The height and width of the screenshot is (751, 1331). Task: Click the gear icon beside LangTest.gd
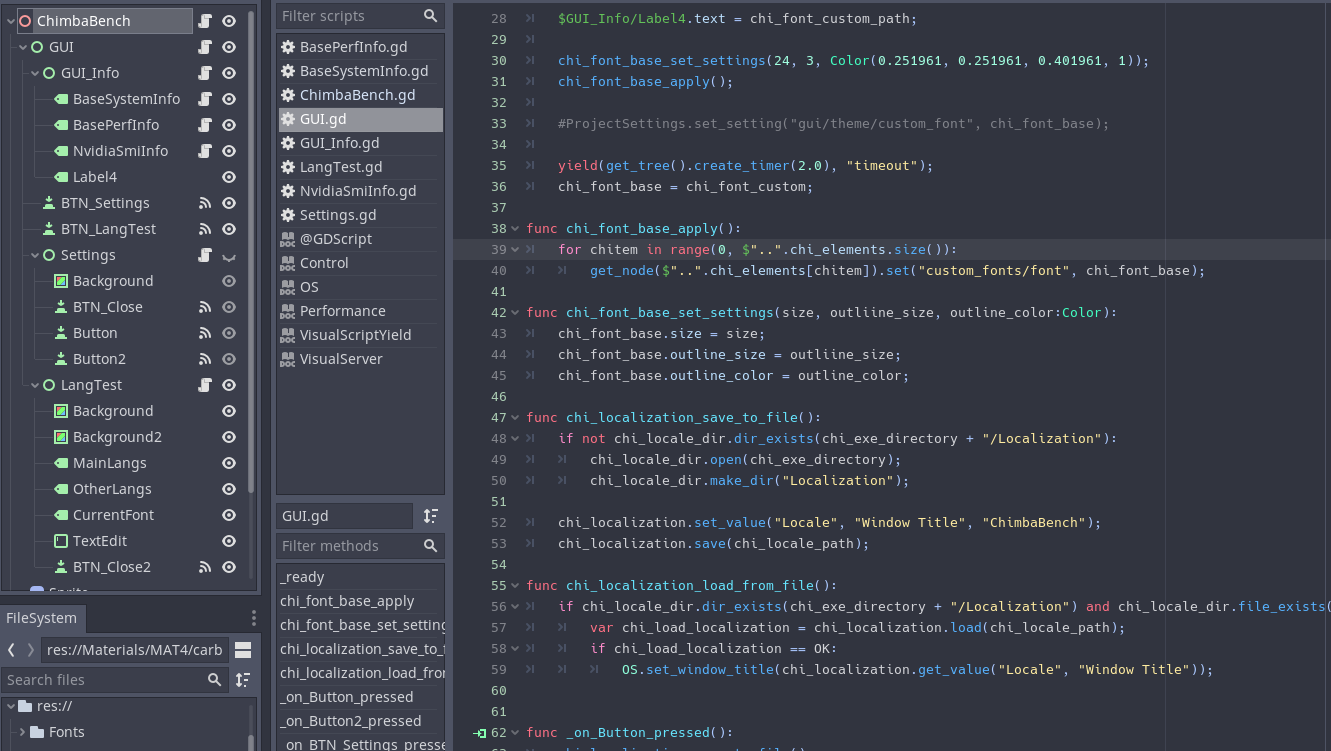[x=288, y=167]
